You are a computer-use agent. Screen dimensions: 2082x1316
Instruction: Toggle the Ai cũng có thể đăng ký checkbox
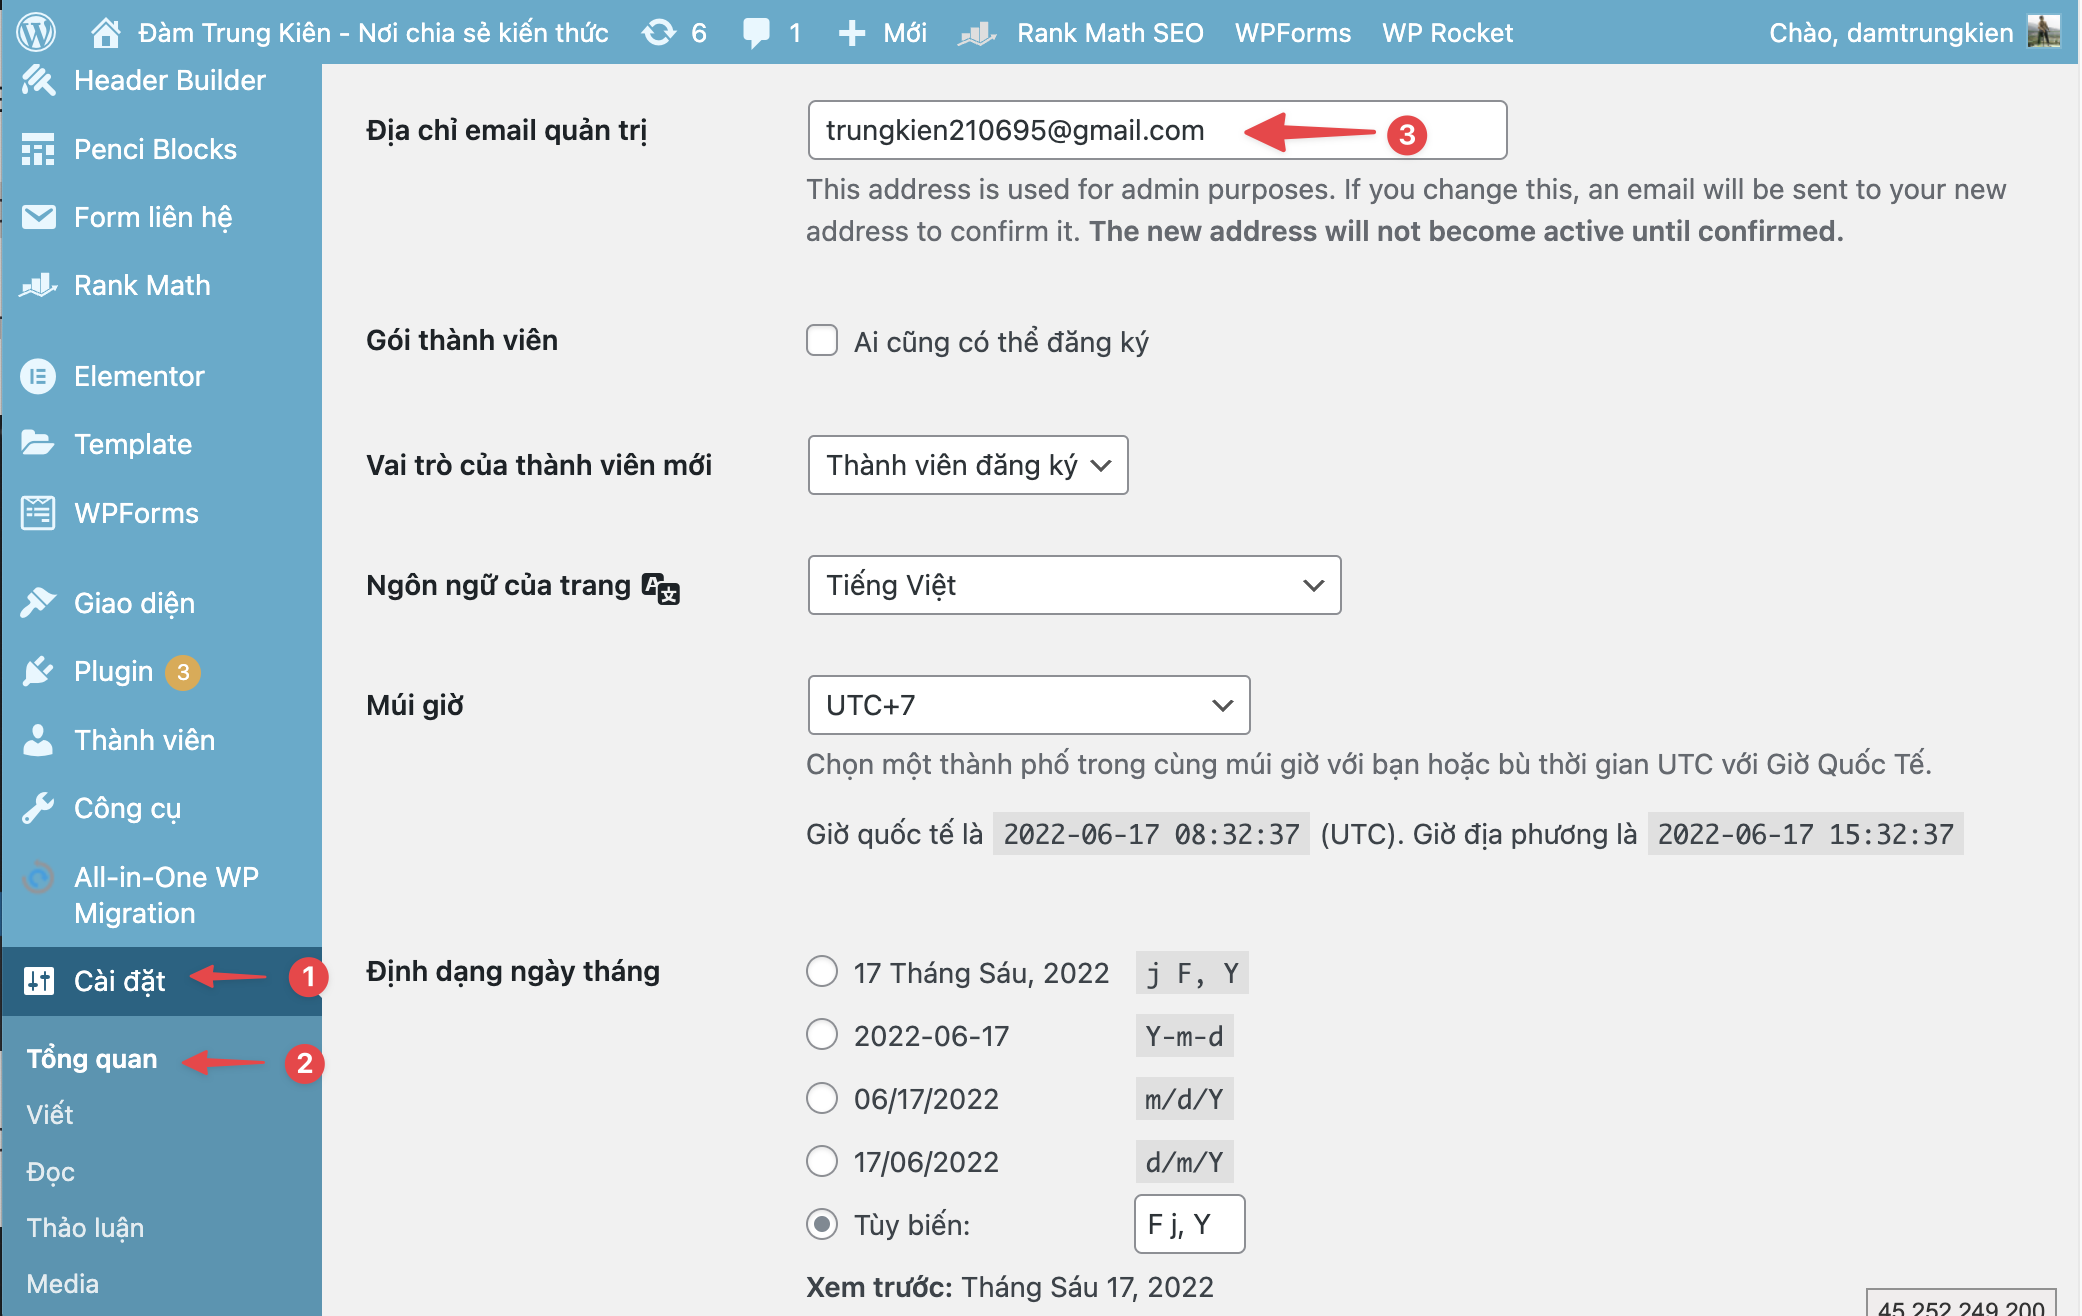(x=822, y=340)
